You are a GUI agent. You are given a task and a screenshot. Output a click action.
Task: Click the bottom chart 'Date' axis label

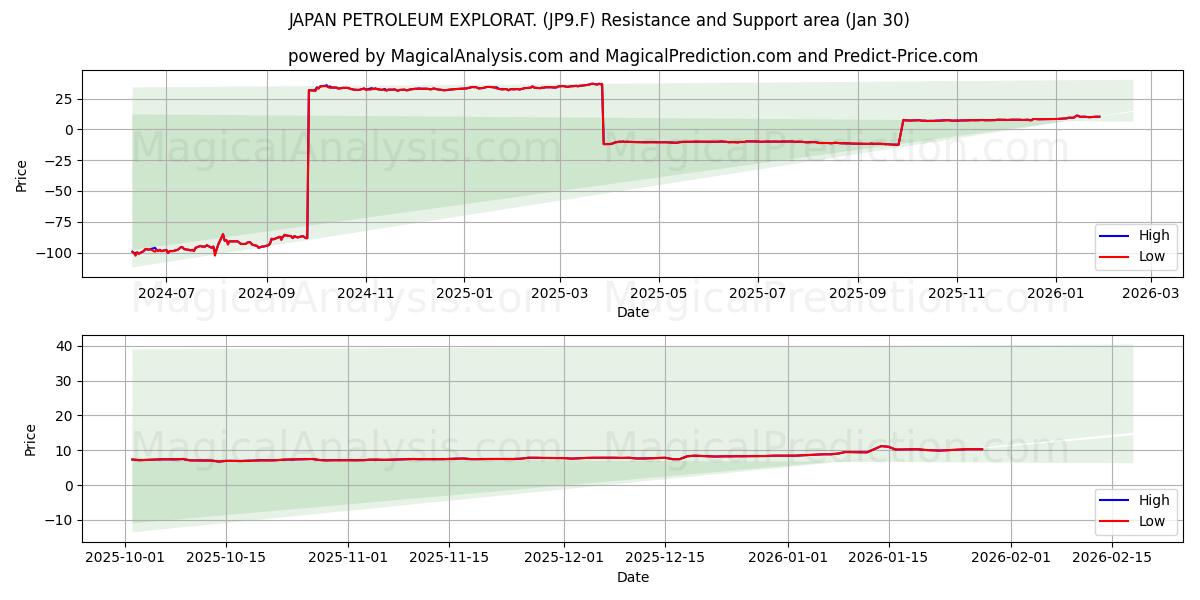(x=633, y=577)
